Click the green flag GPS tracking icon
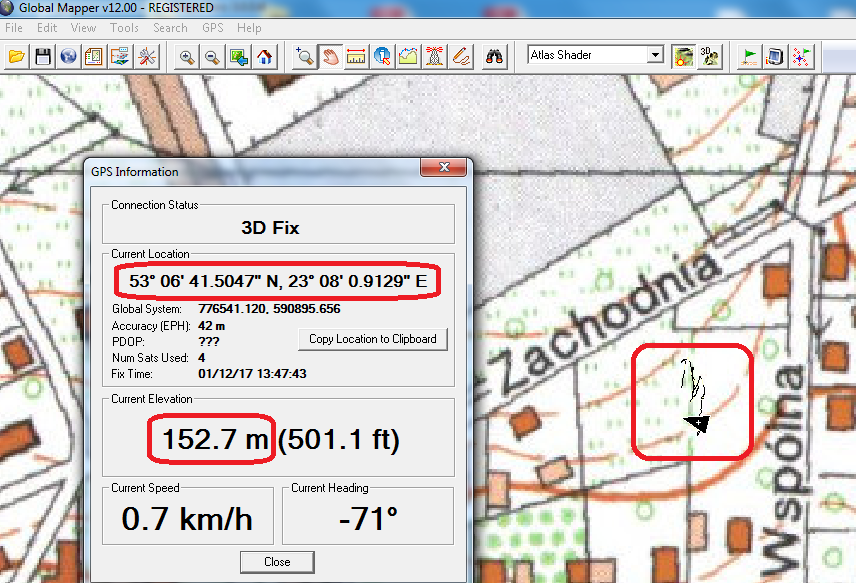 [x=749, y=56]
